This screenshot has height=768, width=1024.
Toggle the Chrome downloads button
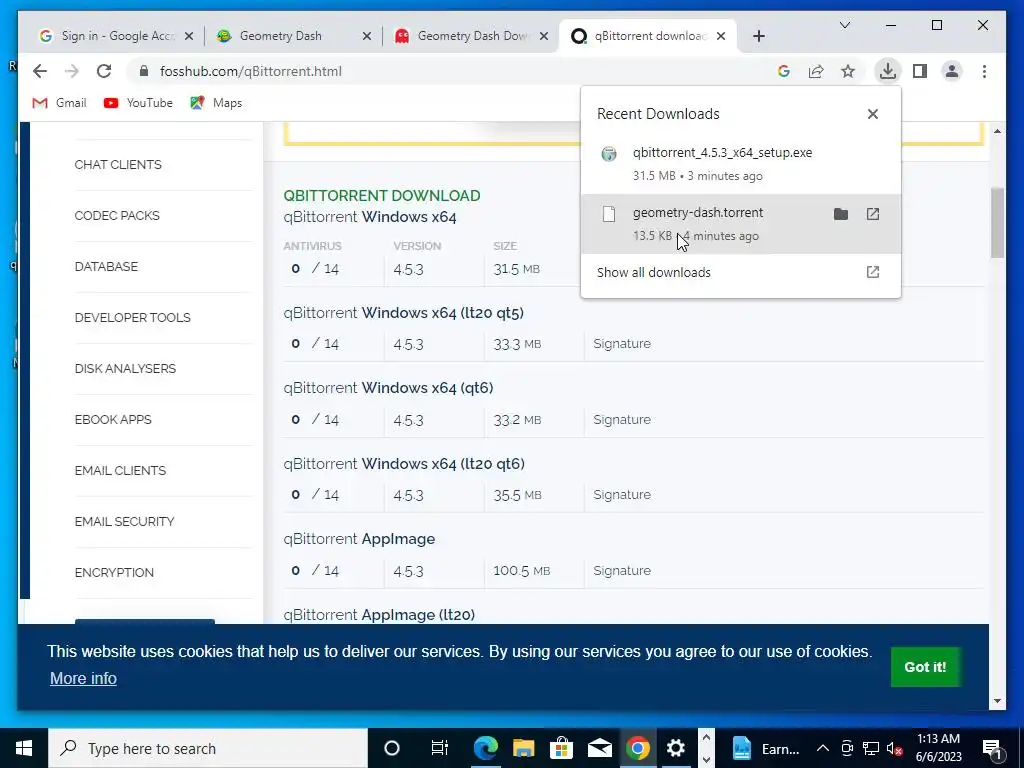point(888,71)
